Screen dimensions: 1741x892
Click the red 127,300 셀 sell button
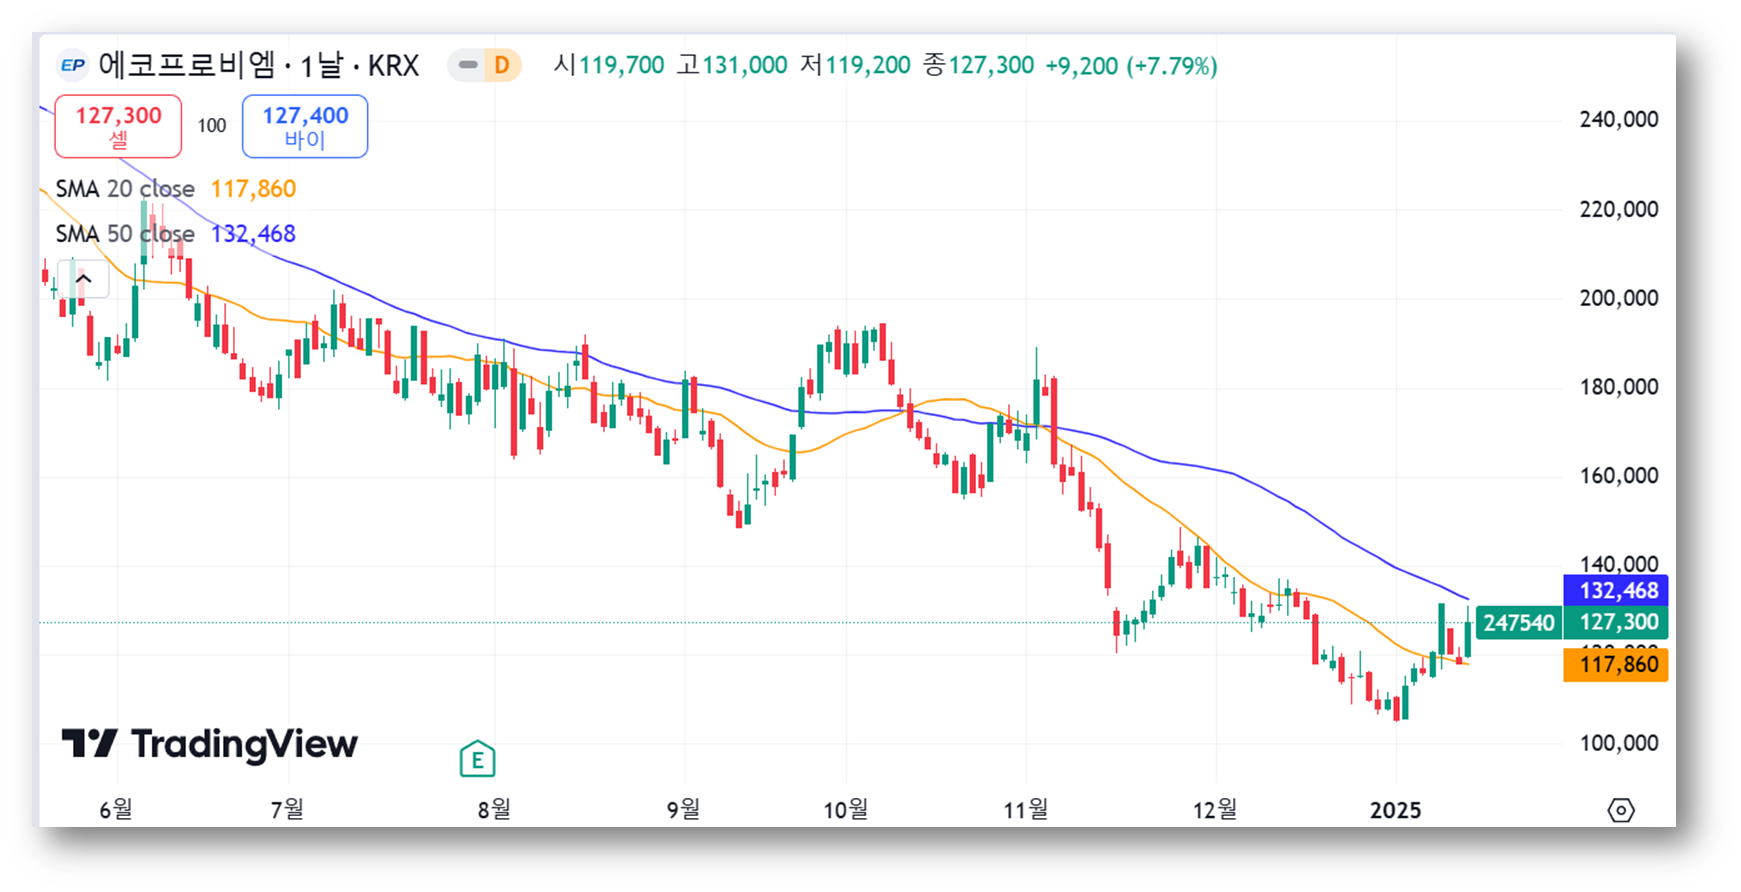pyautogui.click(x=118, y=126)
